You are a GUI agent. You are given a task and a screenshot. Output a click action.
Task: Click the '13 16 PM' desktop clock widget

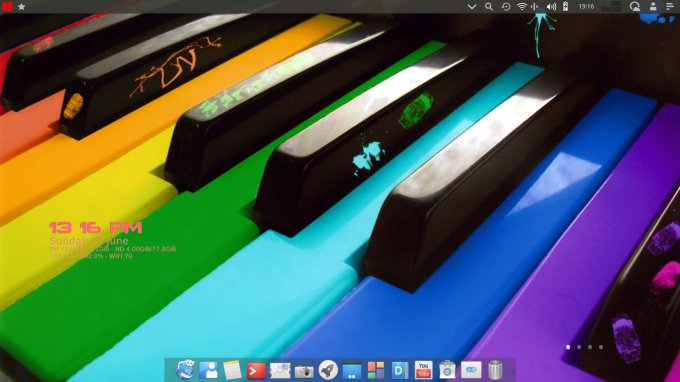(x=96, y=227)
